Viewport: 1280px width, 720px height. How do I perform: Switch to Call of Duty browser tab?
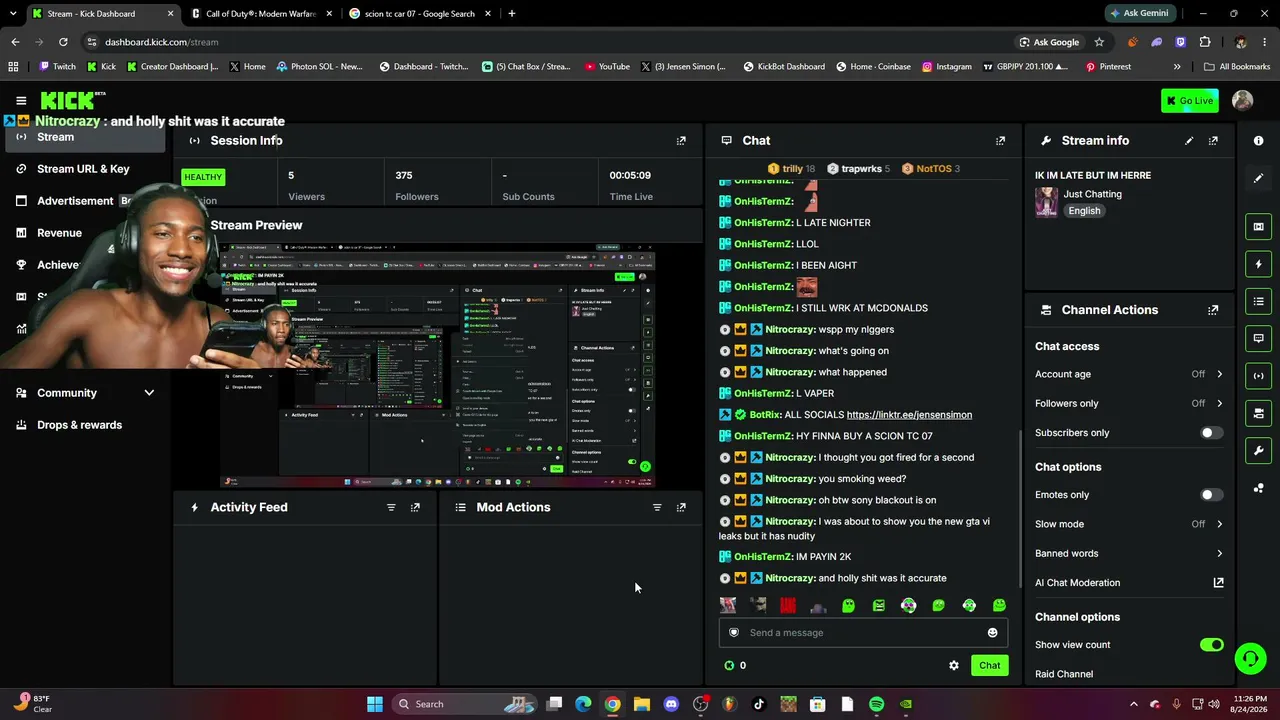pyautogui.click(x=261, y=14)
